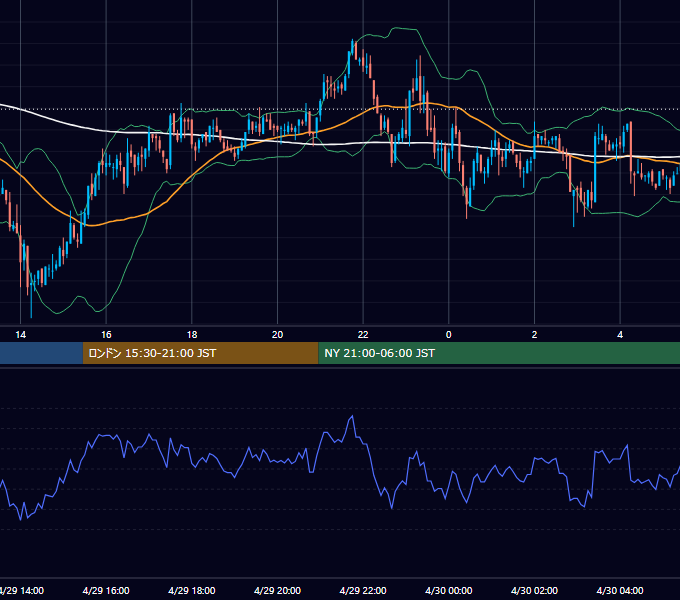Click the blue session bar before London
The height and width of the screenshot is (600, 680).
(41, 353)
